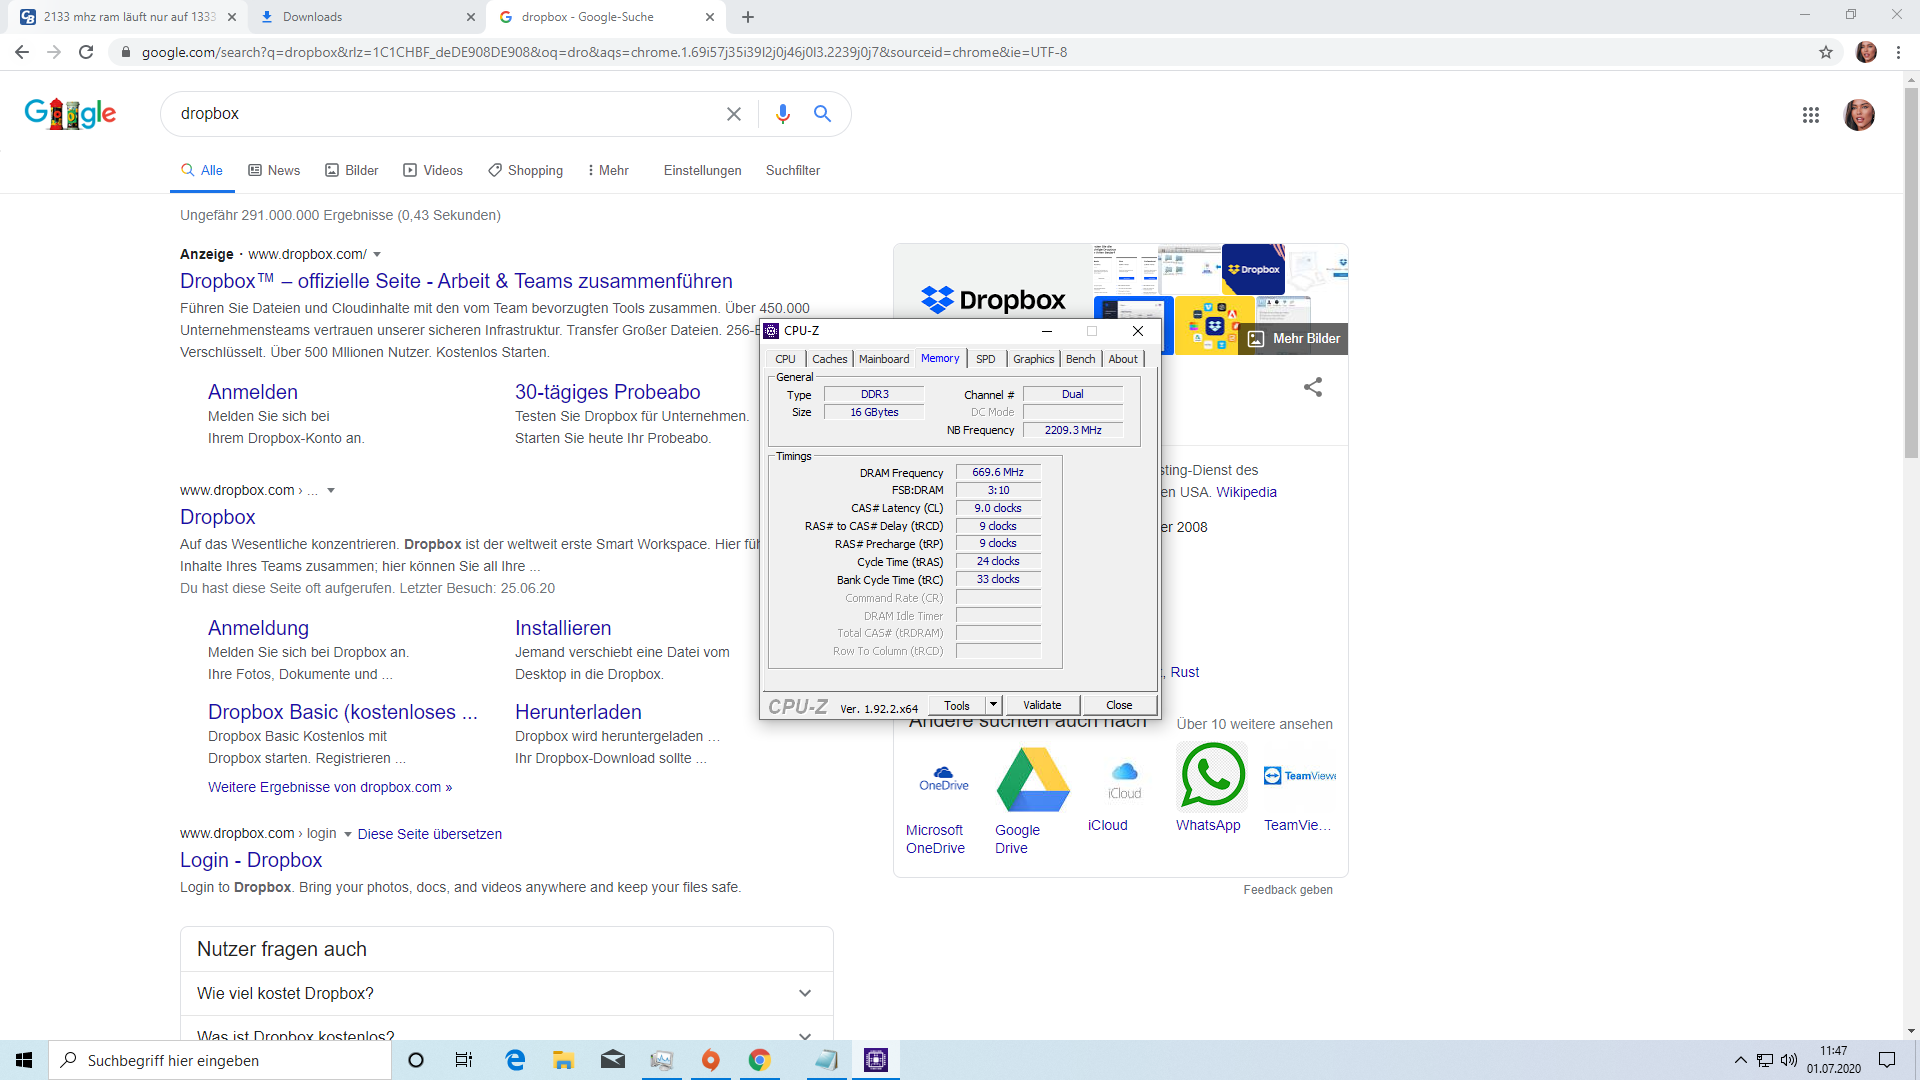Open the Mehr dropdown in search filters
Screen dimensions: 1920x1080
click(x=608, y=170)
